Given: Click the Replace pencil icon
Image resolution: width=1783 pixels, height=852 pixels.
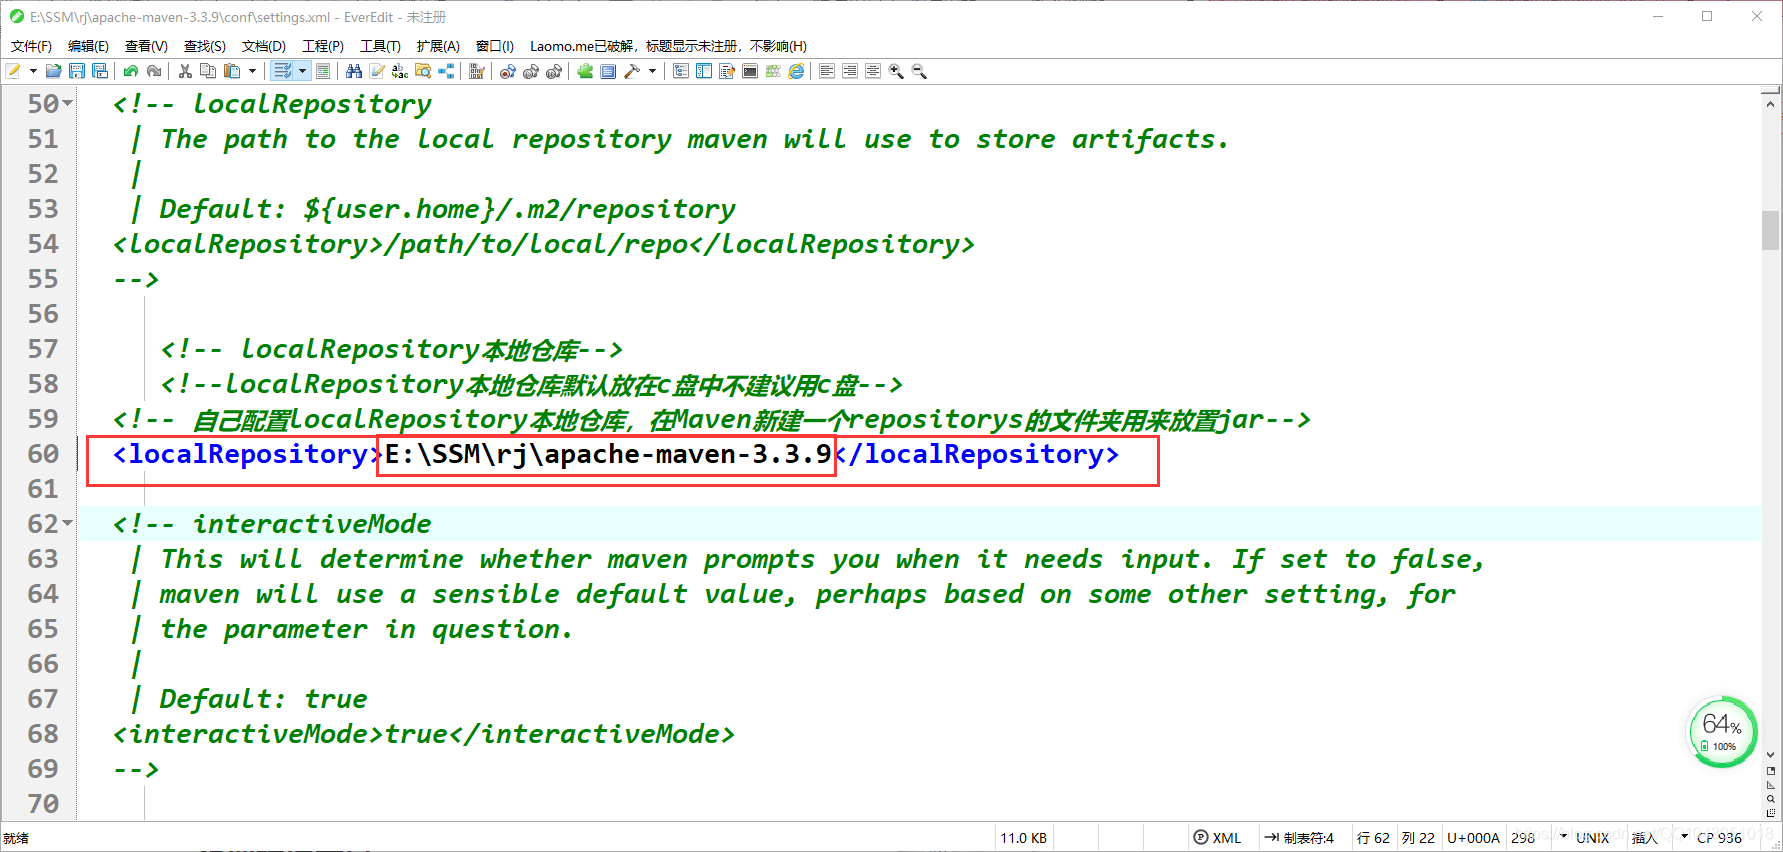Looking at the screenshot, I should (377, 71).
